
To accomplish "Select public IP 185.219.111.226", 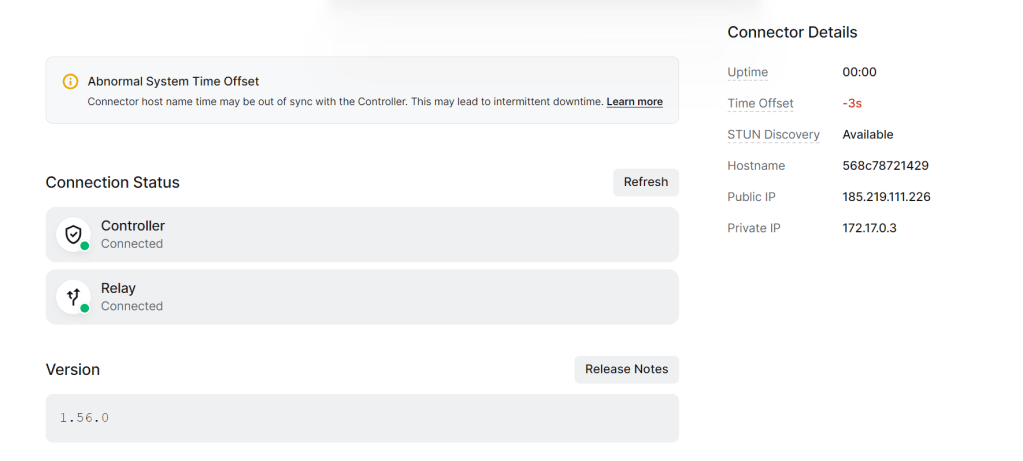I will coord(886,197).
